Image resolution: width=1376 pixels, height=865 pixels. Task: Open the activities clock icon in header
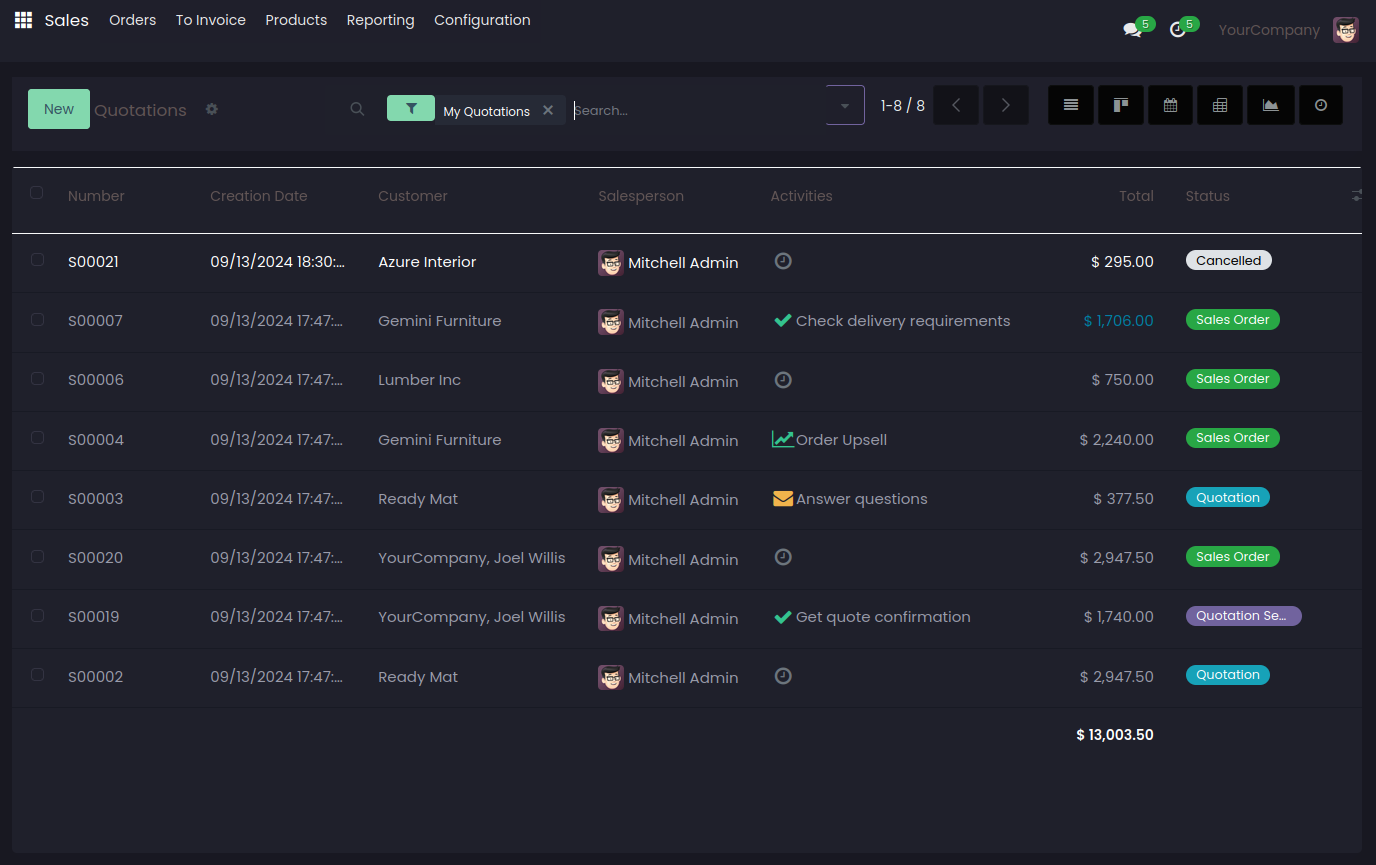click(1178, 30)
